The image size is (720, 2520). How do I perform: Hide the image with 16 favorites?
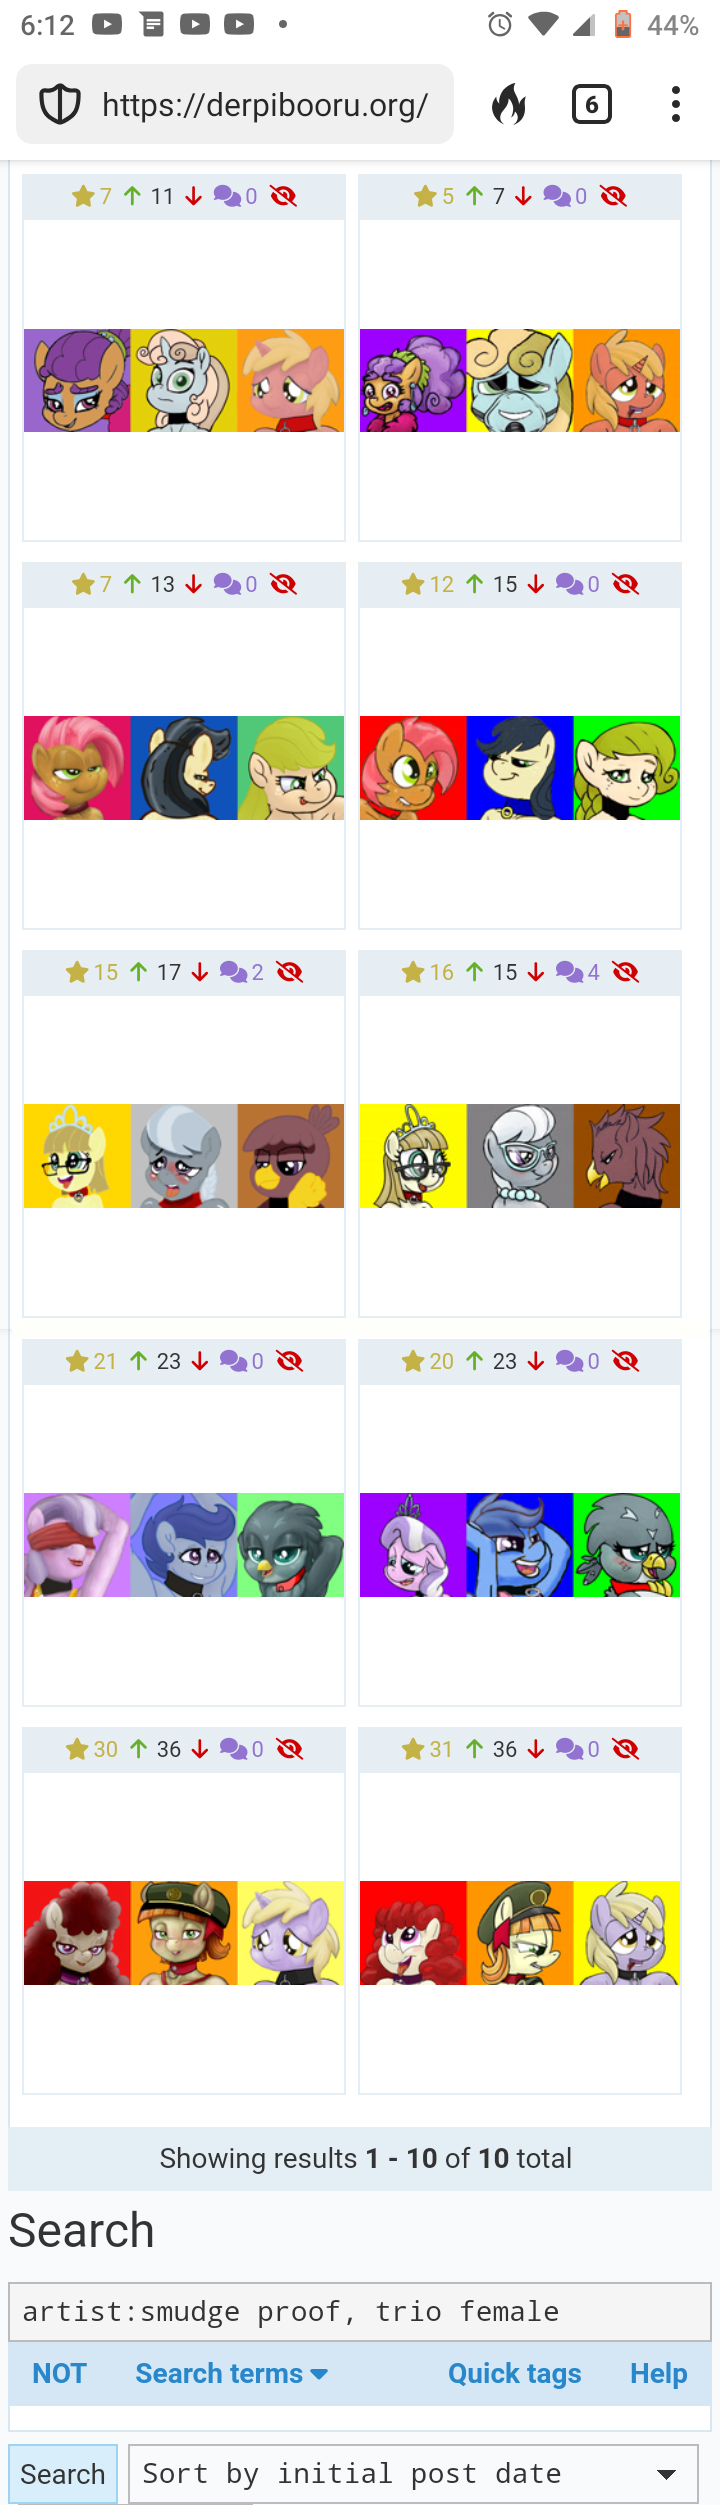point(626,972)
